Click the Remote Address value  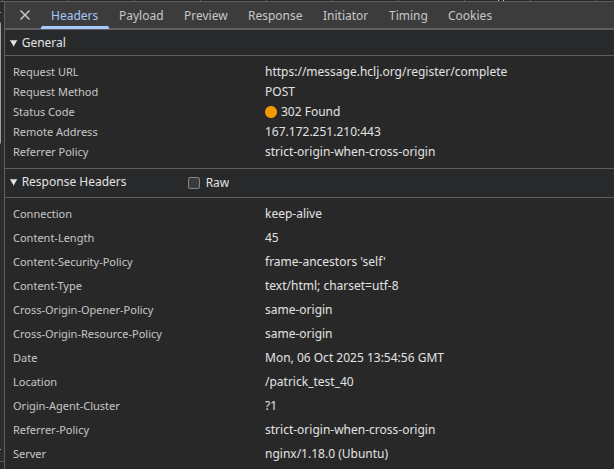[322, 132]
